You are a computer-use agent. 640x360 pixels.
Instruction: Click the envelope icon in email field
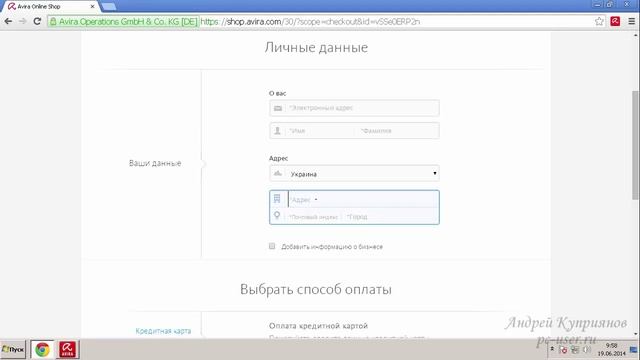click(x=278, y=108)
